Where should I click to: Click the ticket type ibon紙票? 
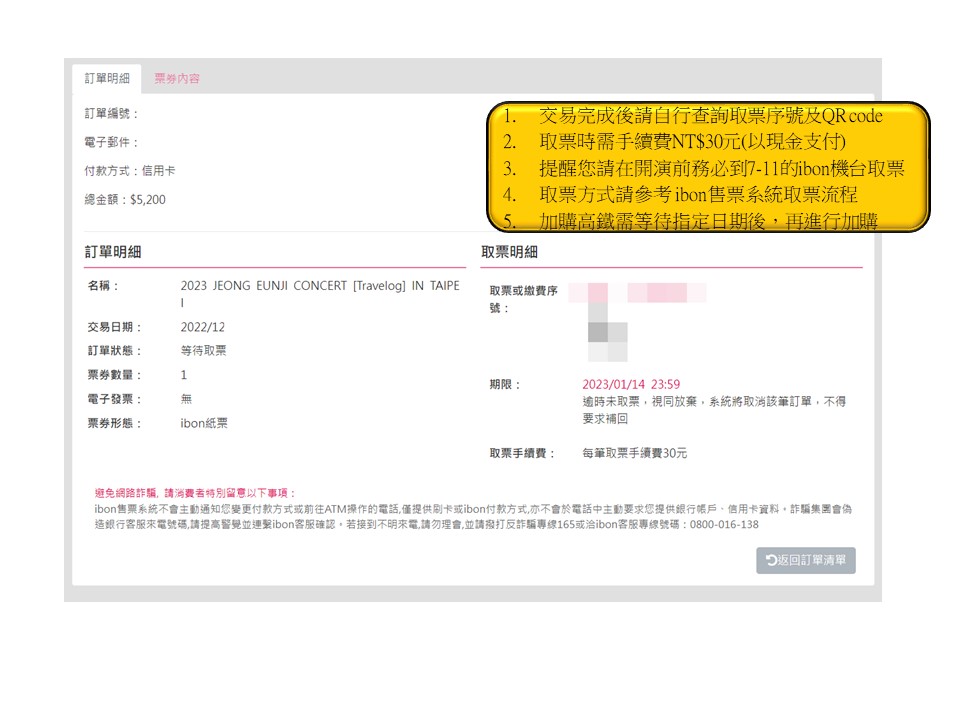click(x=204, y=423)
